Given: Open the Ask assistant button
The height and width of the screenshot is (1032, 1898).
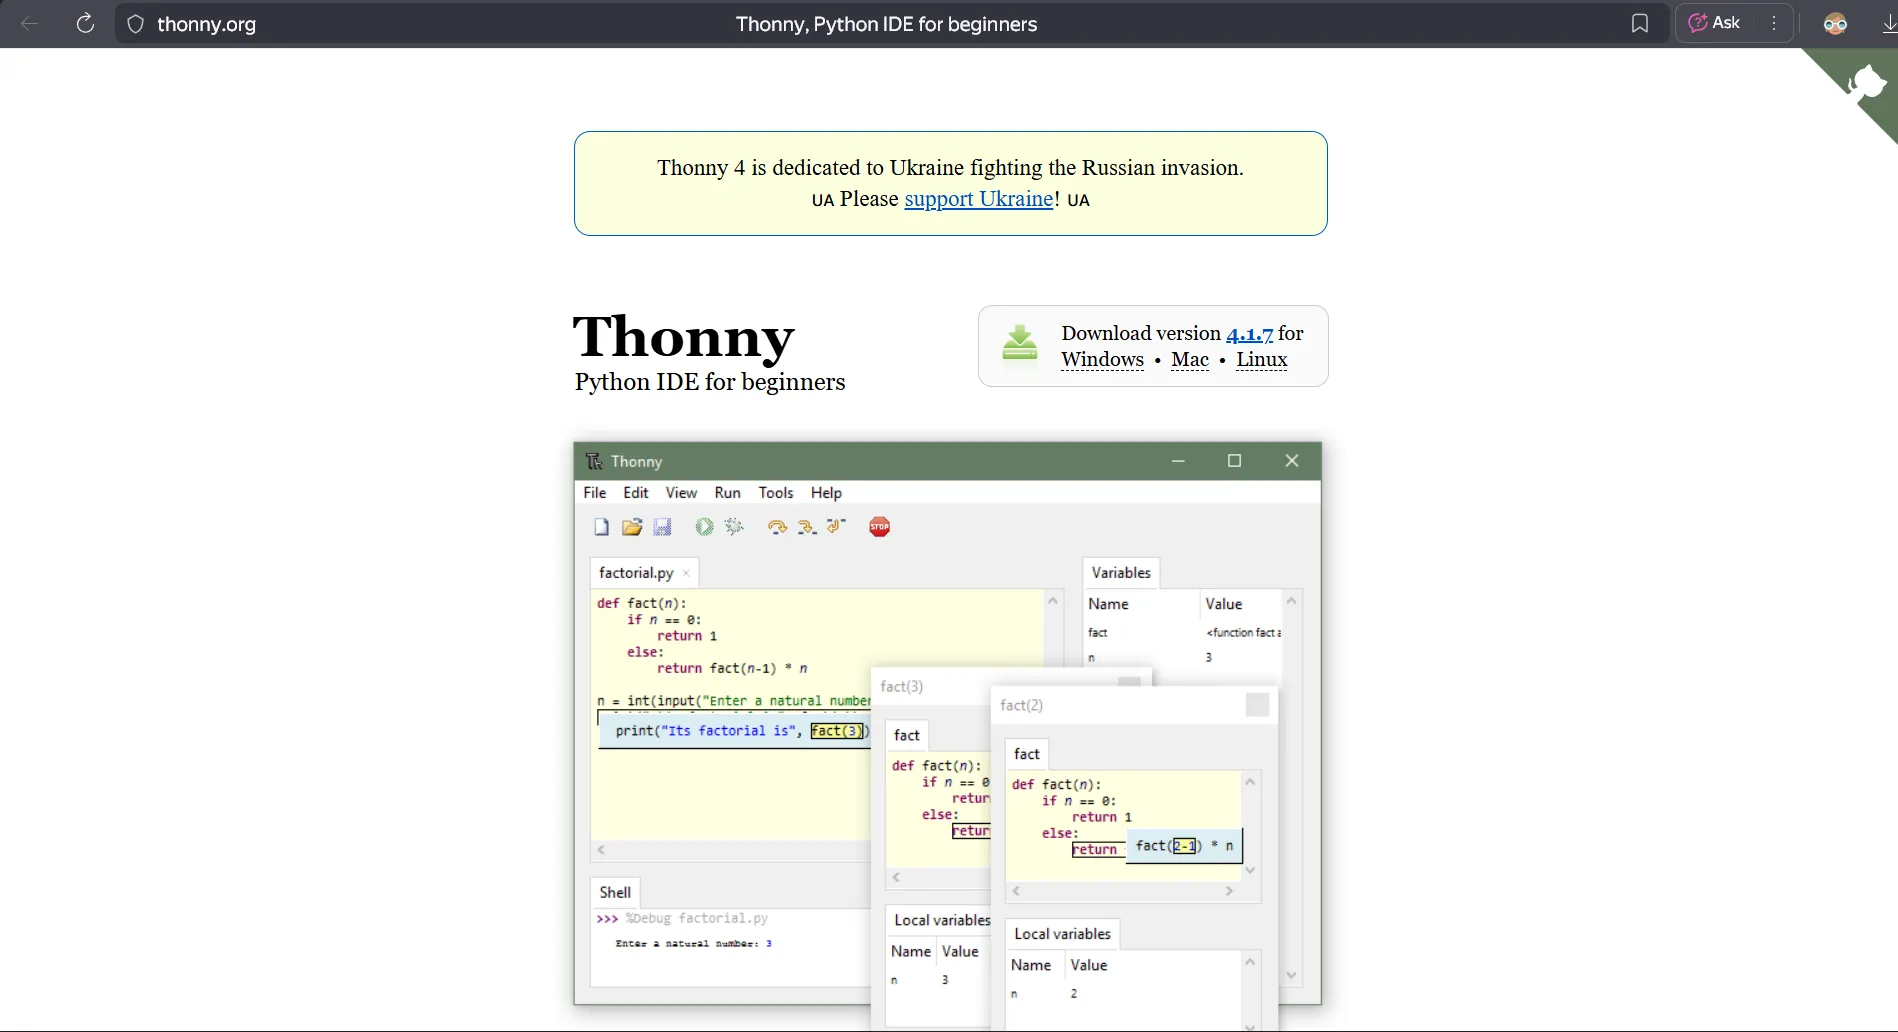Looking at the screenshot, I should [1715, 23].
